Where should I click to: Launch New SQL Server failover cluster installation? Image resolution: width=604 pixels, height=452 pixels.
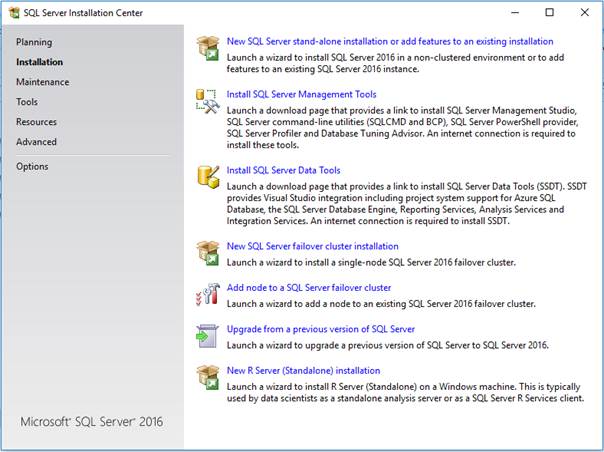(312, 246)
